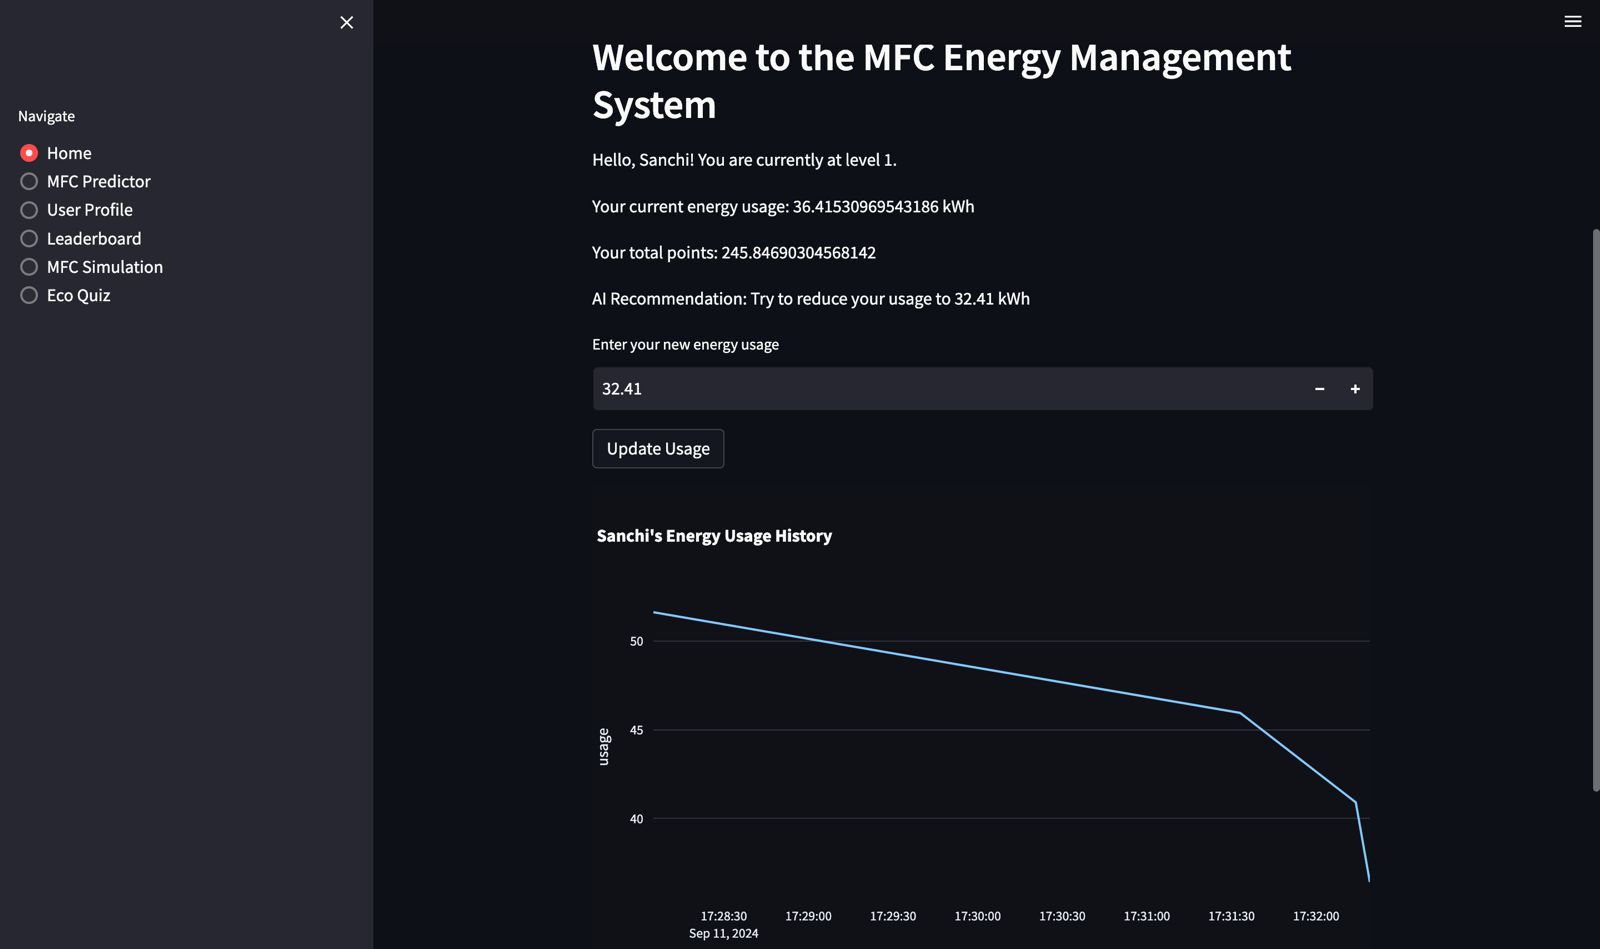The image size is (1600, 949).
Task: Increase energy usage with plus button
Action: coord(1355,389)
